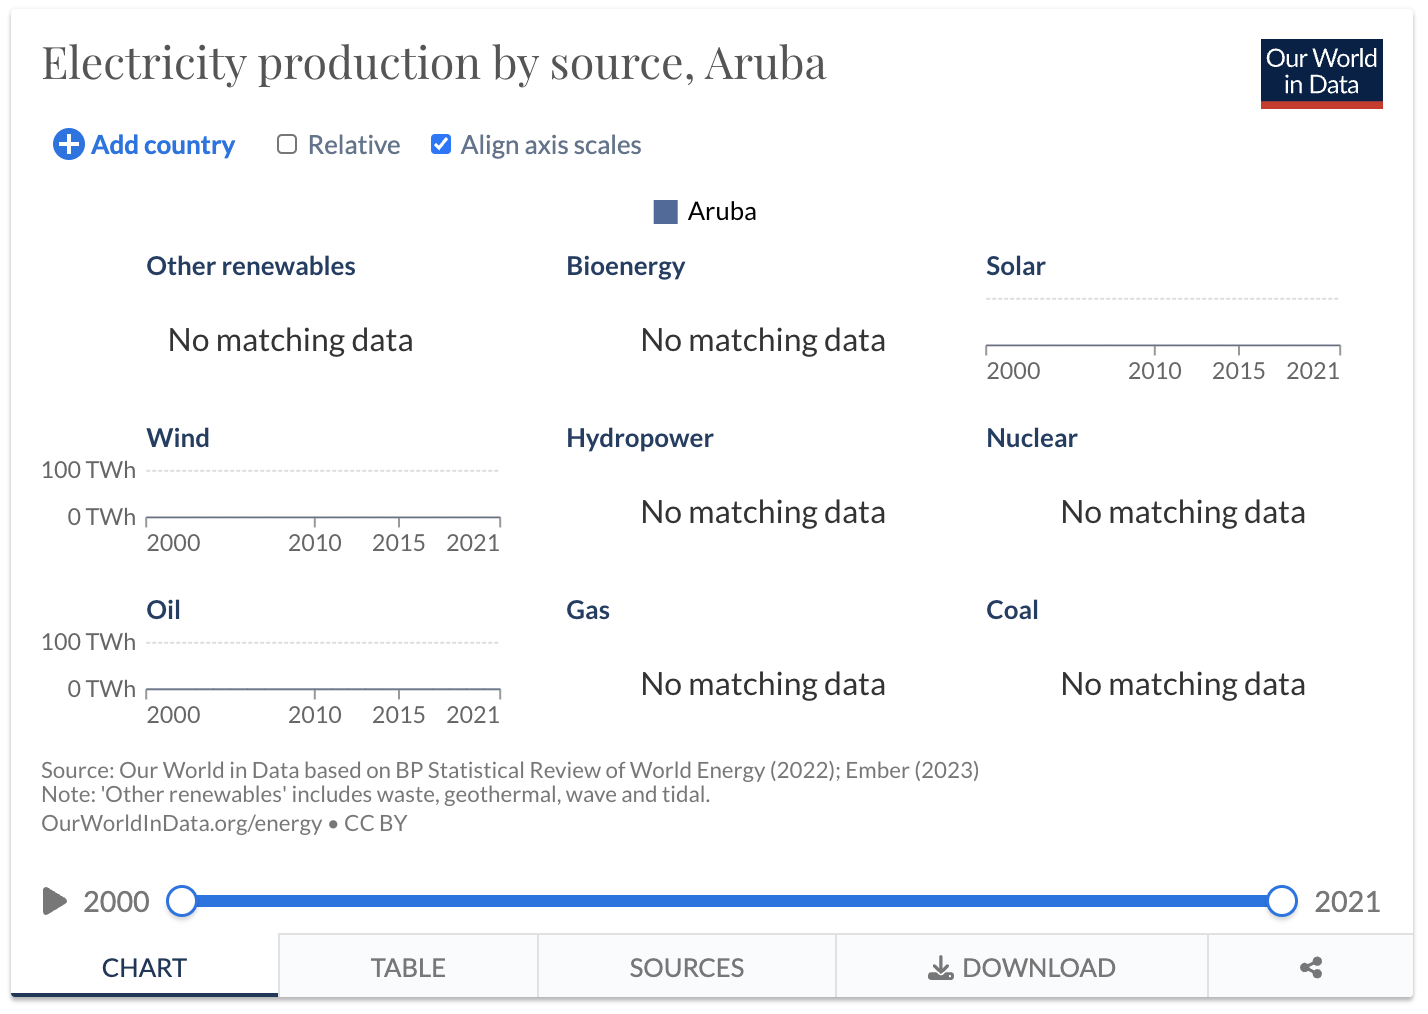
Task: Click the 2000 start slider handle
Action: 182,901
